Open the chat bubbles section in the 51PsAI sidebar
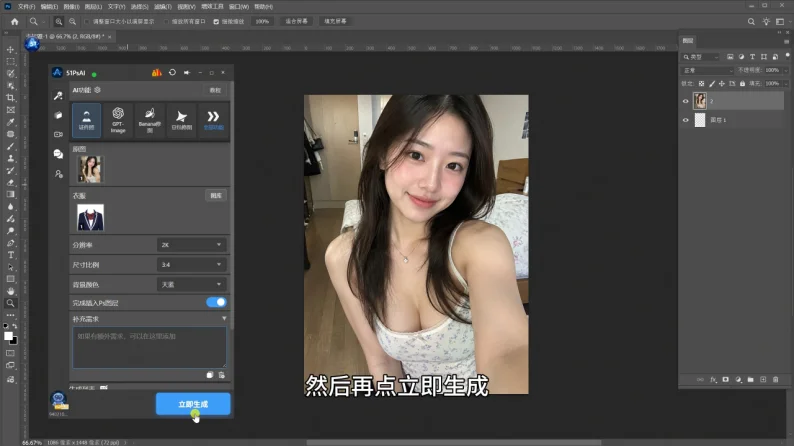Image resolution: width=794 pixels, height=447 pixels. [58, 154]
